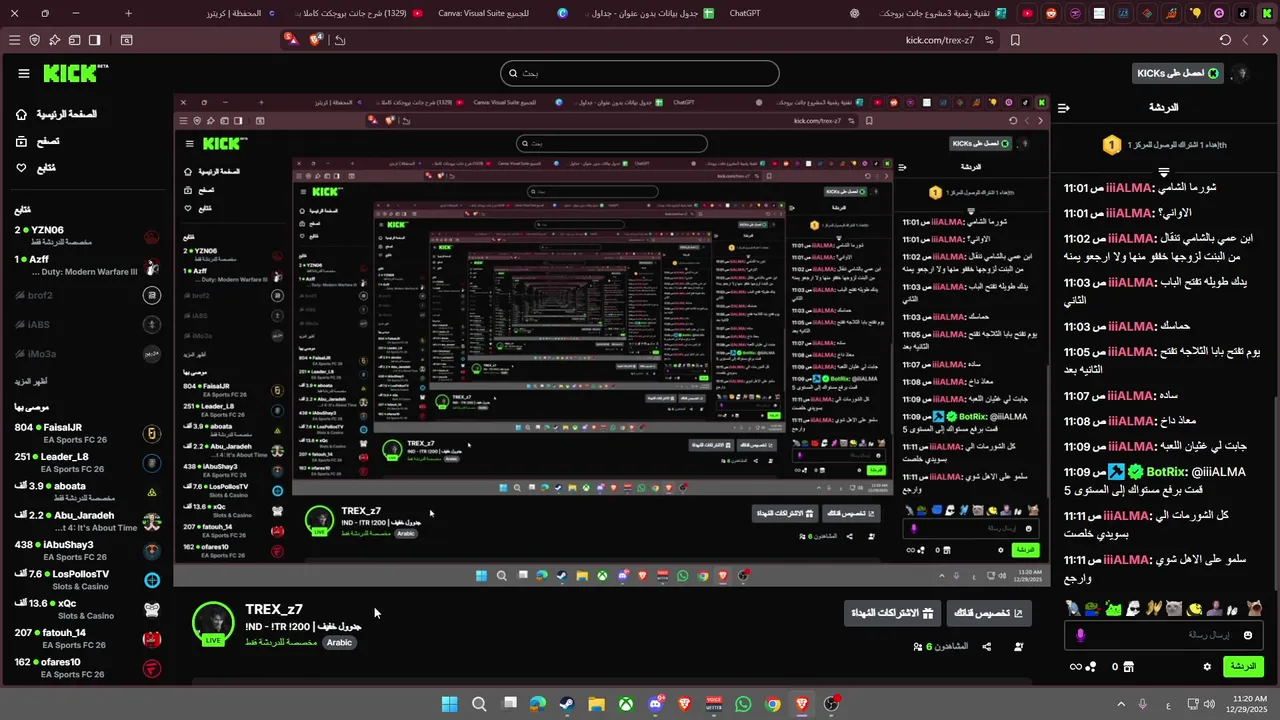Viewport: 1280px width, 720px height.
Task: Click the purple microphone in chat input
Action: [x=1081, y=635]
